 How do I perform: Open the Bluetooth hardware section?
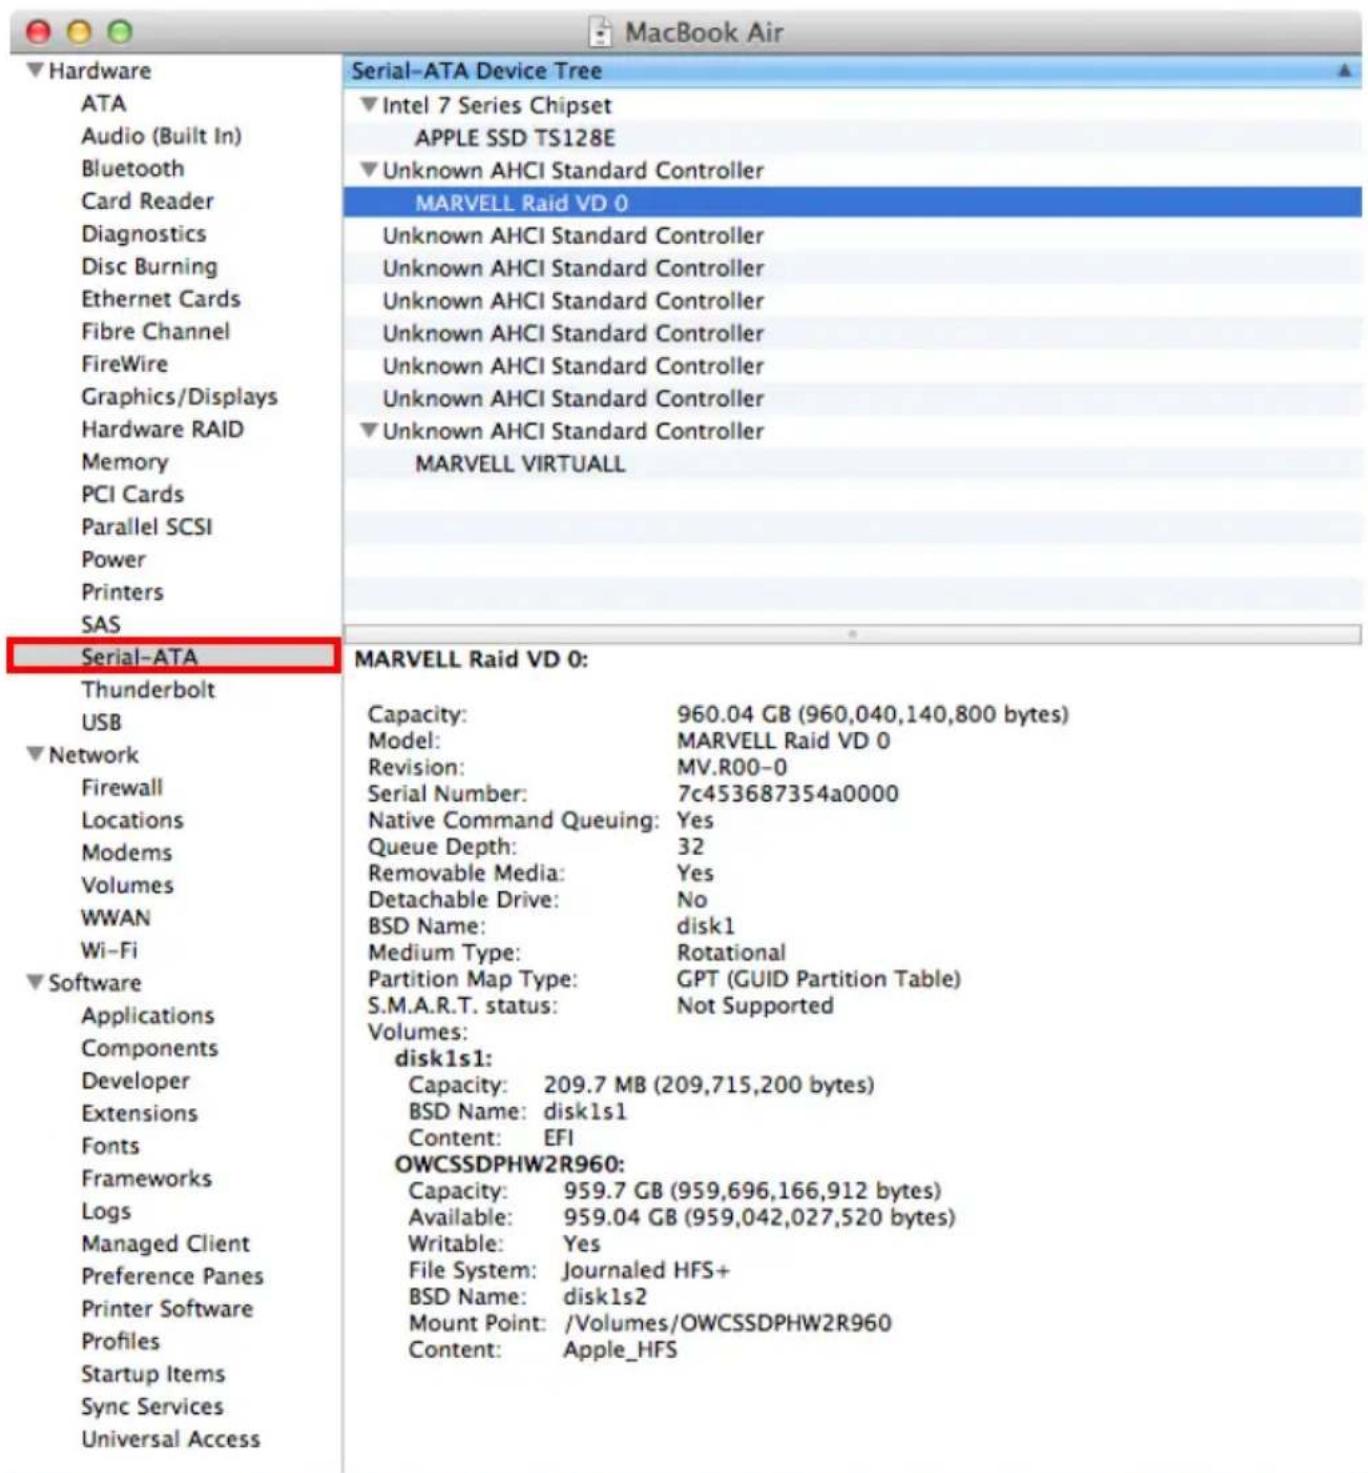pyautogui.click(x=133, y=168)
